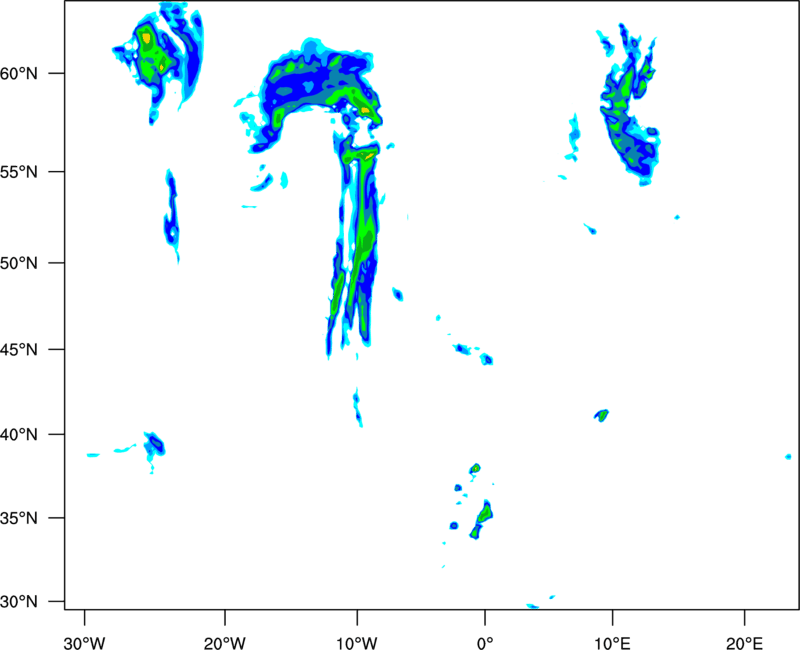Select the 30°W longitude axis label
This screenshot has width=800, height=650.
pyautogui.click(x=84, y=643)
